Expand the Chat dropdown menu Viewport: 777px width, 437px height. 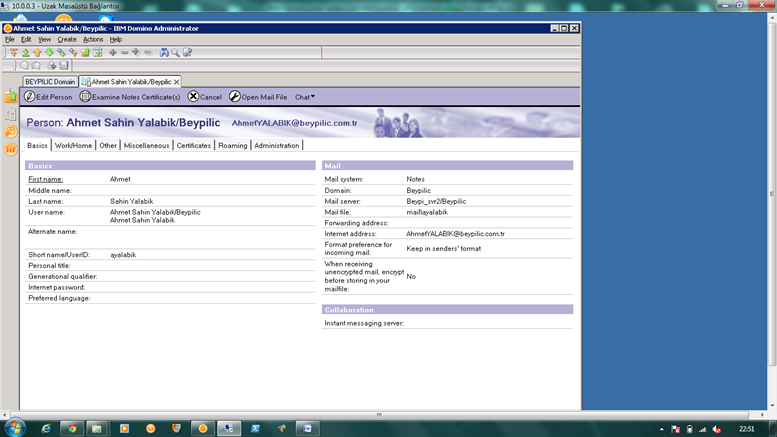coord(305,97)
